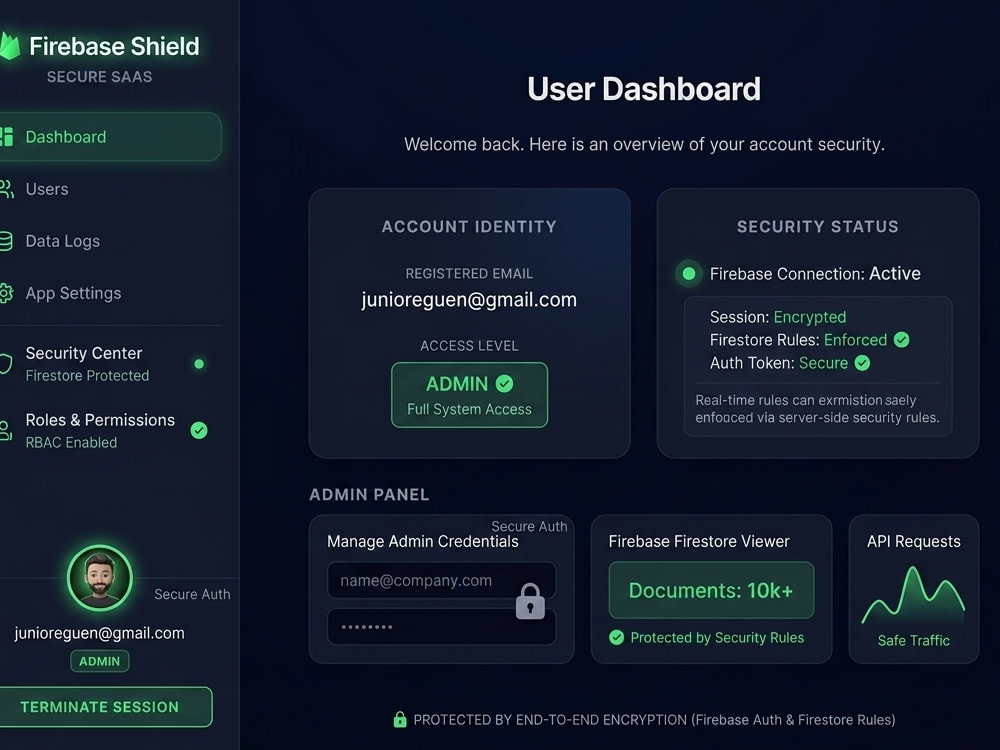Click the checkmark beside Firestore Rules Enforced
The height and width of the screenshot is (750, 1000).
(901, 340)
